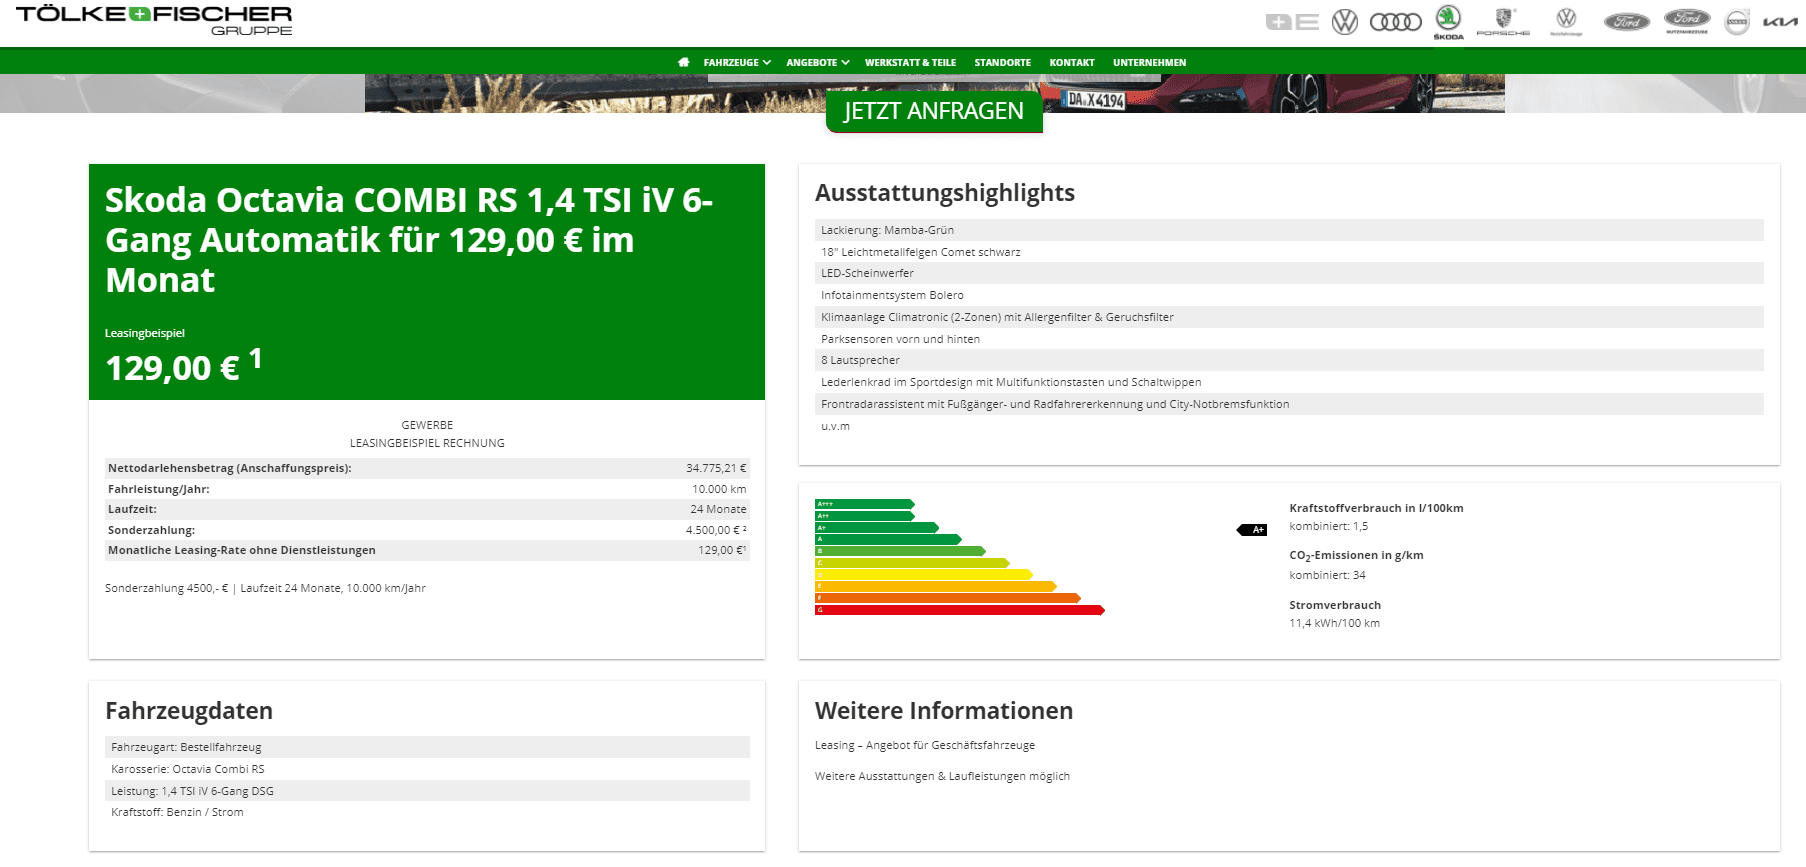Click the top green A+++ efficiency bar
This screenshot has width=1806, height=867.
pyautogui.click(x=865, y=504)
